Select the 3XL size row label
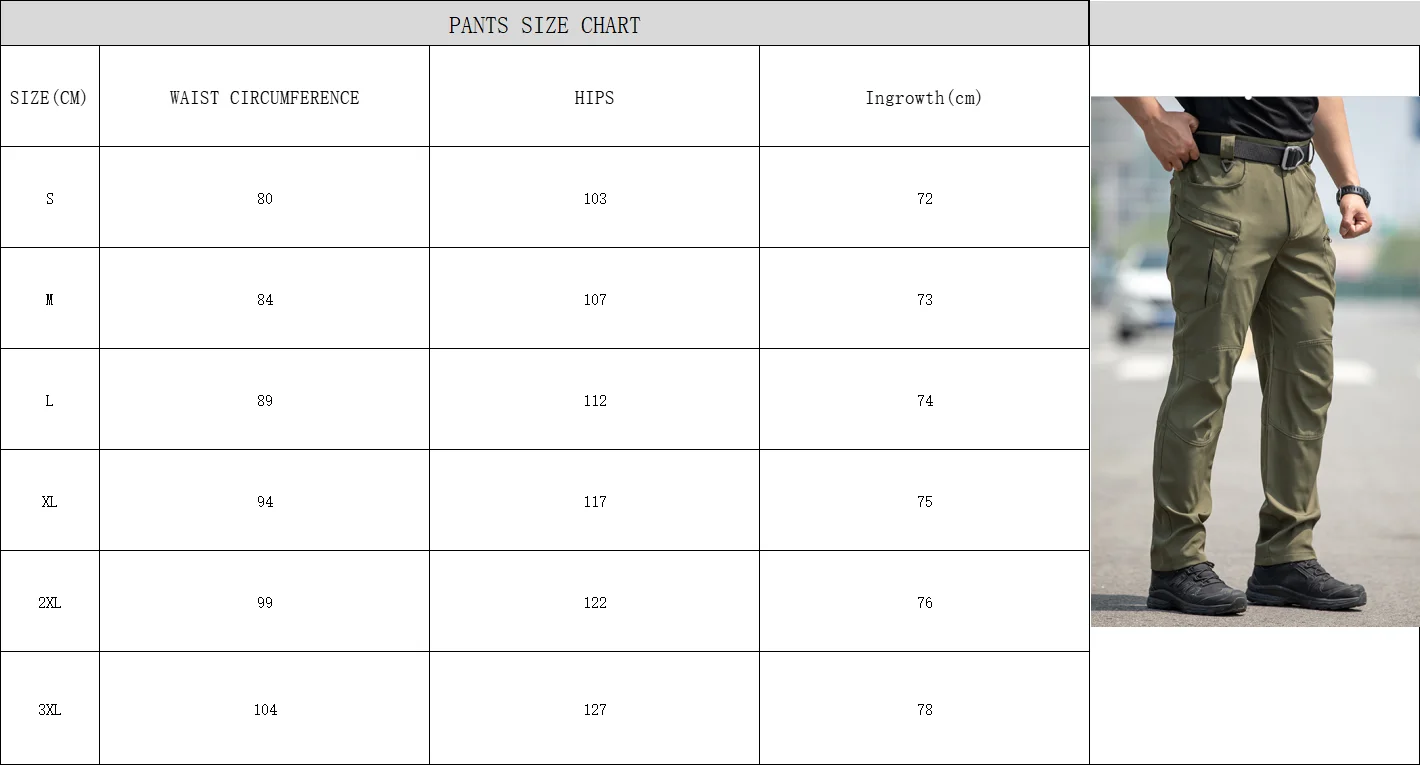Image resolution: width=1420 pixels, height=765 pixels. coord(49,710)
